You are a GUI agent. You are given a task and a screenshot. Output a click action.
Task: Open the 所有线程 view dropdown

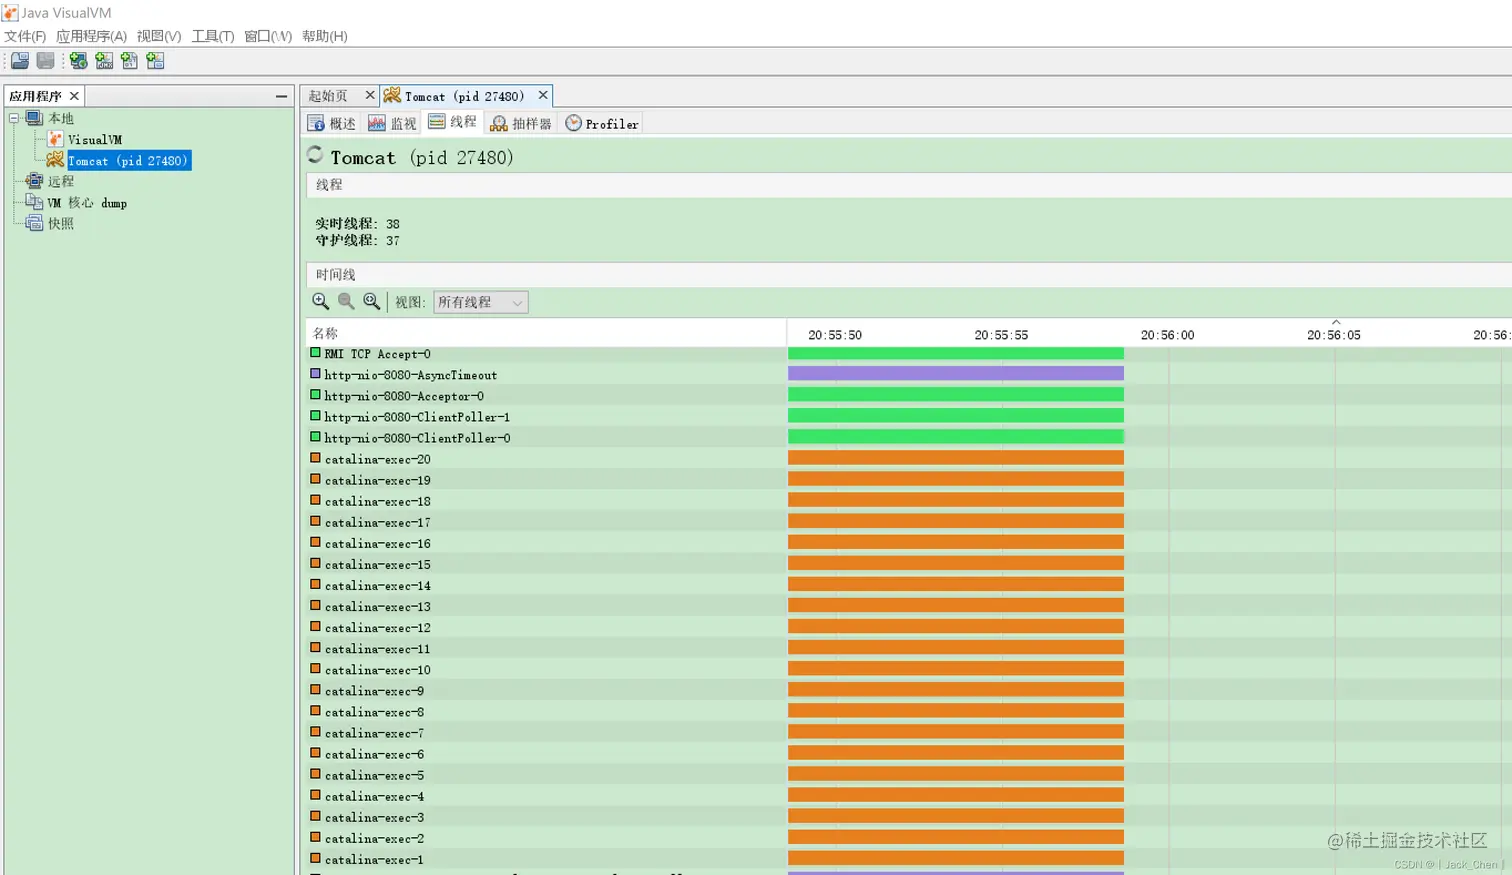[480, 302]
